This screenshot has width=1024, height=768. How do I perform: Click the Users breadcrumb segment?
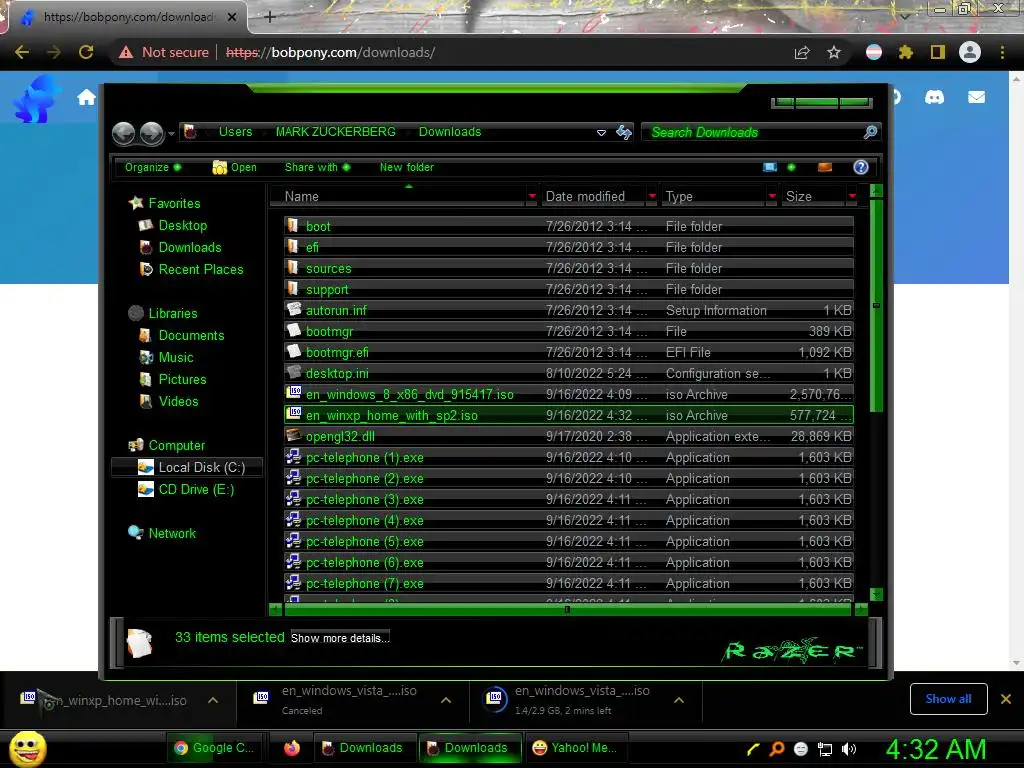(x=235, y=132)
